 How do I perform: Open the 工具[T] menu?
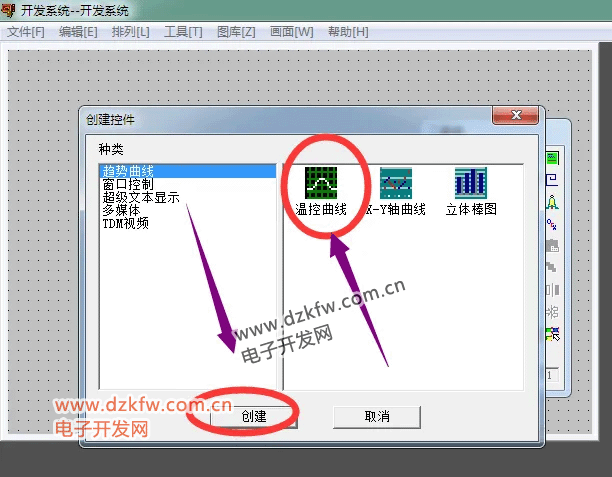(x=183, y=32)
